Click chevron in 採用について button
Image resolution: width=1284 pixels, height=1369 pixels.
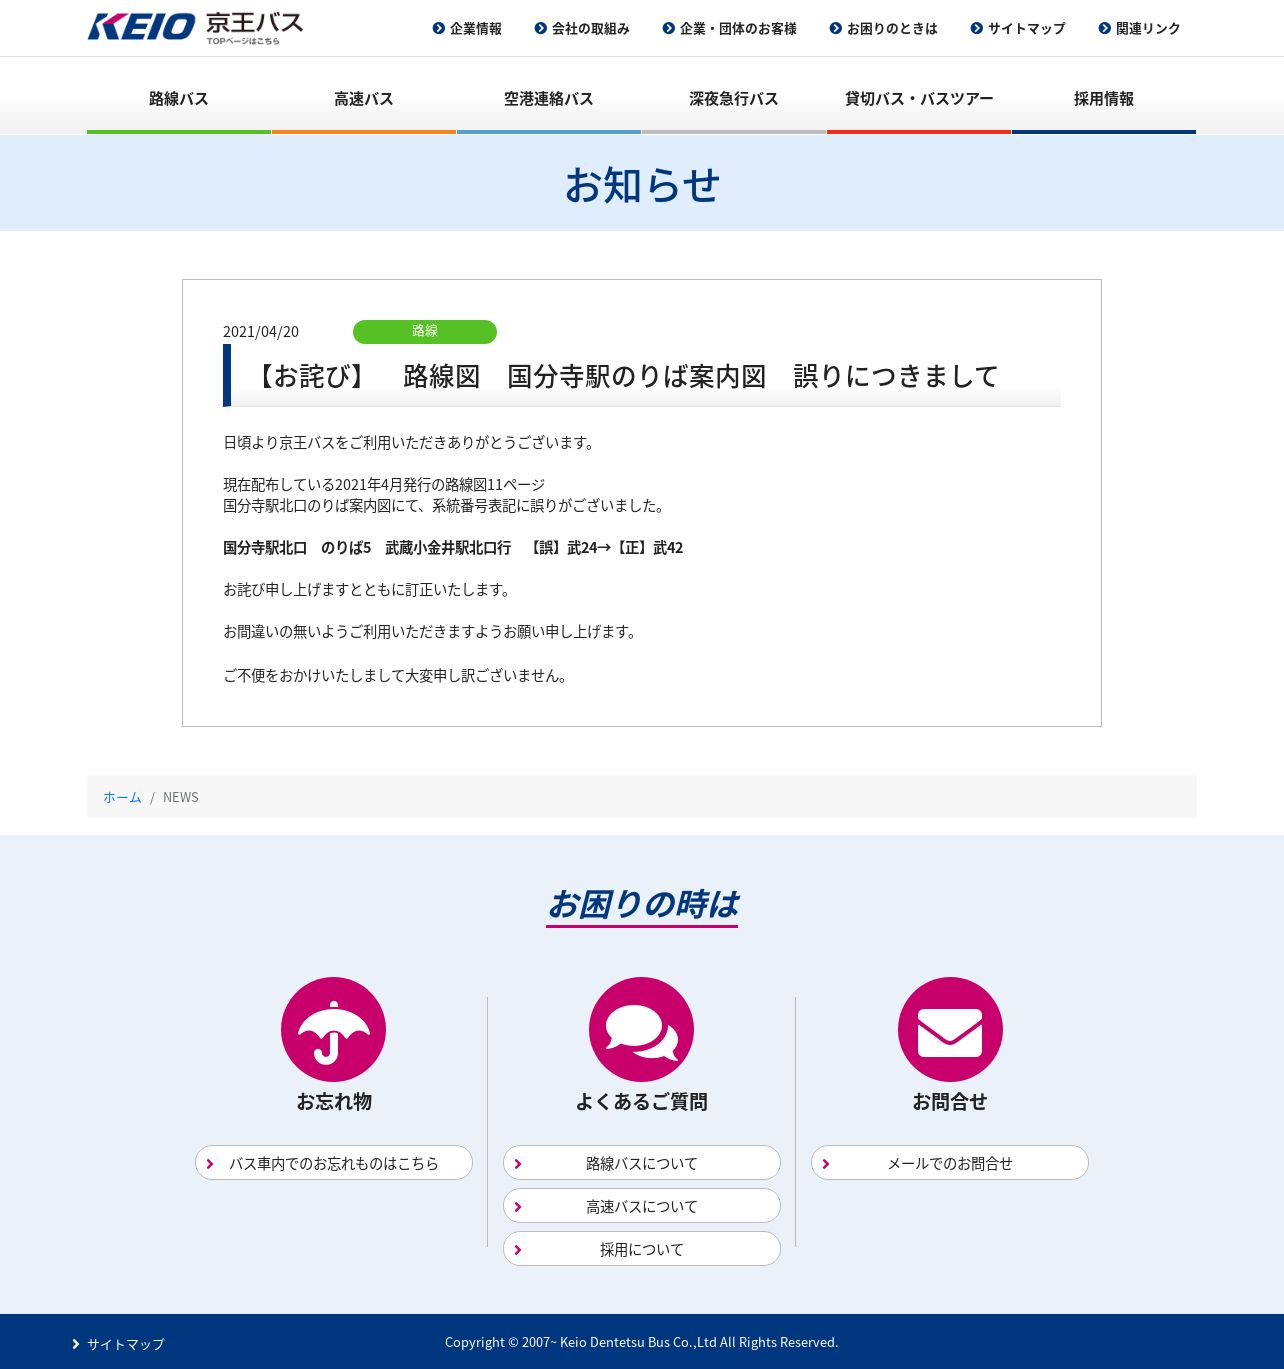pyautogui.click(x=518, y=1250)
